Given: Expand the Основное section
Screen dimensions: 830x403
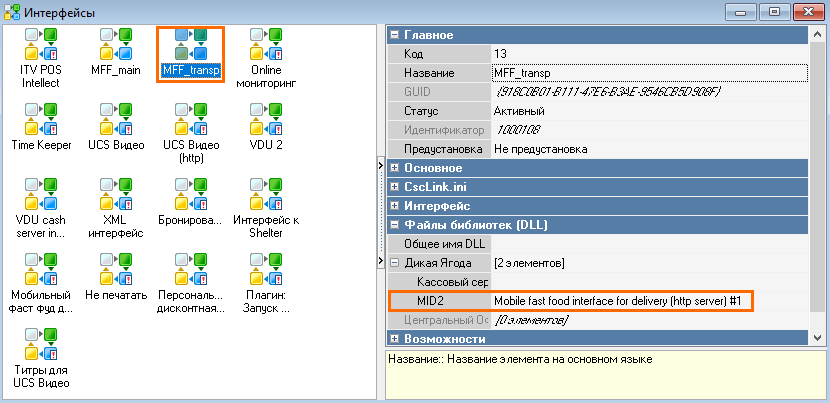Looking at the screenshot, I should (395, 168).
